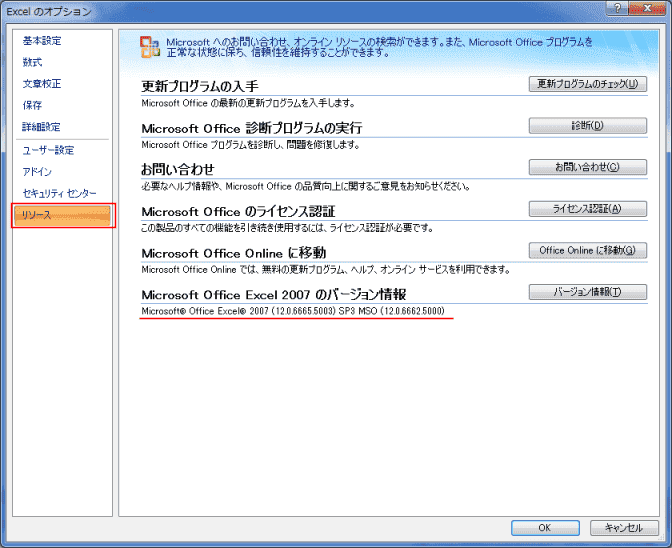
Task: Open the セキュリティ センター category
Action: (60, 193)
